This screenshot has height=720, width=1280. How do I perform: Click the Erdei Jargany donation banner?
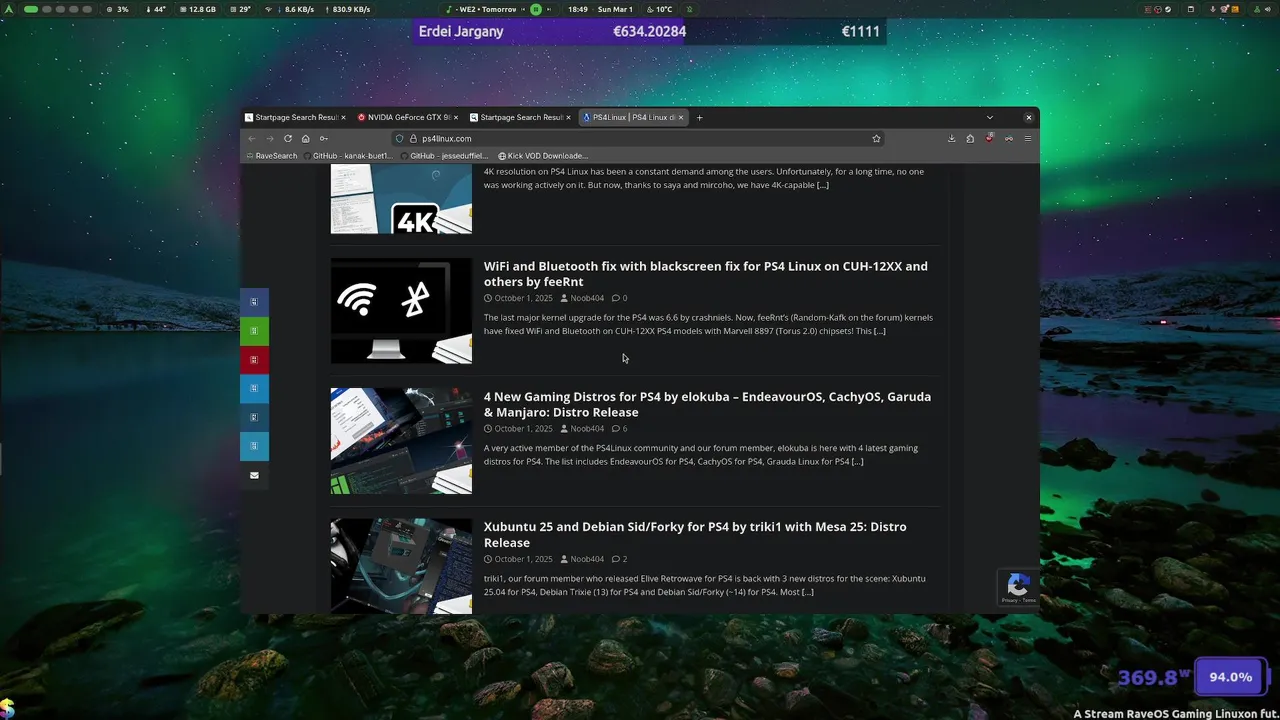tap(649, 32)
